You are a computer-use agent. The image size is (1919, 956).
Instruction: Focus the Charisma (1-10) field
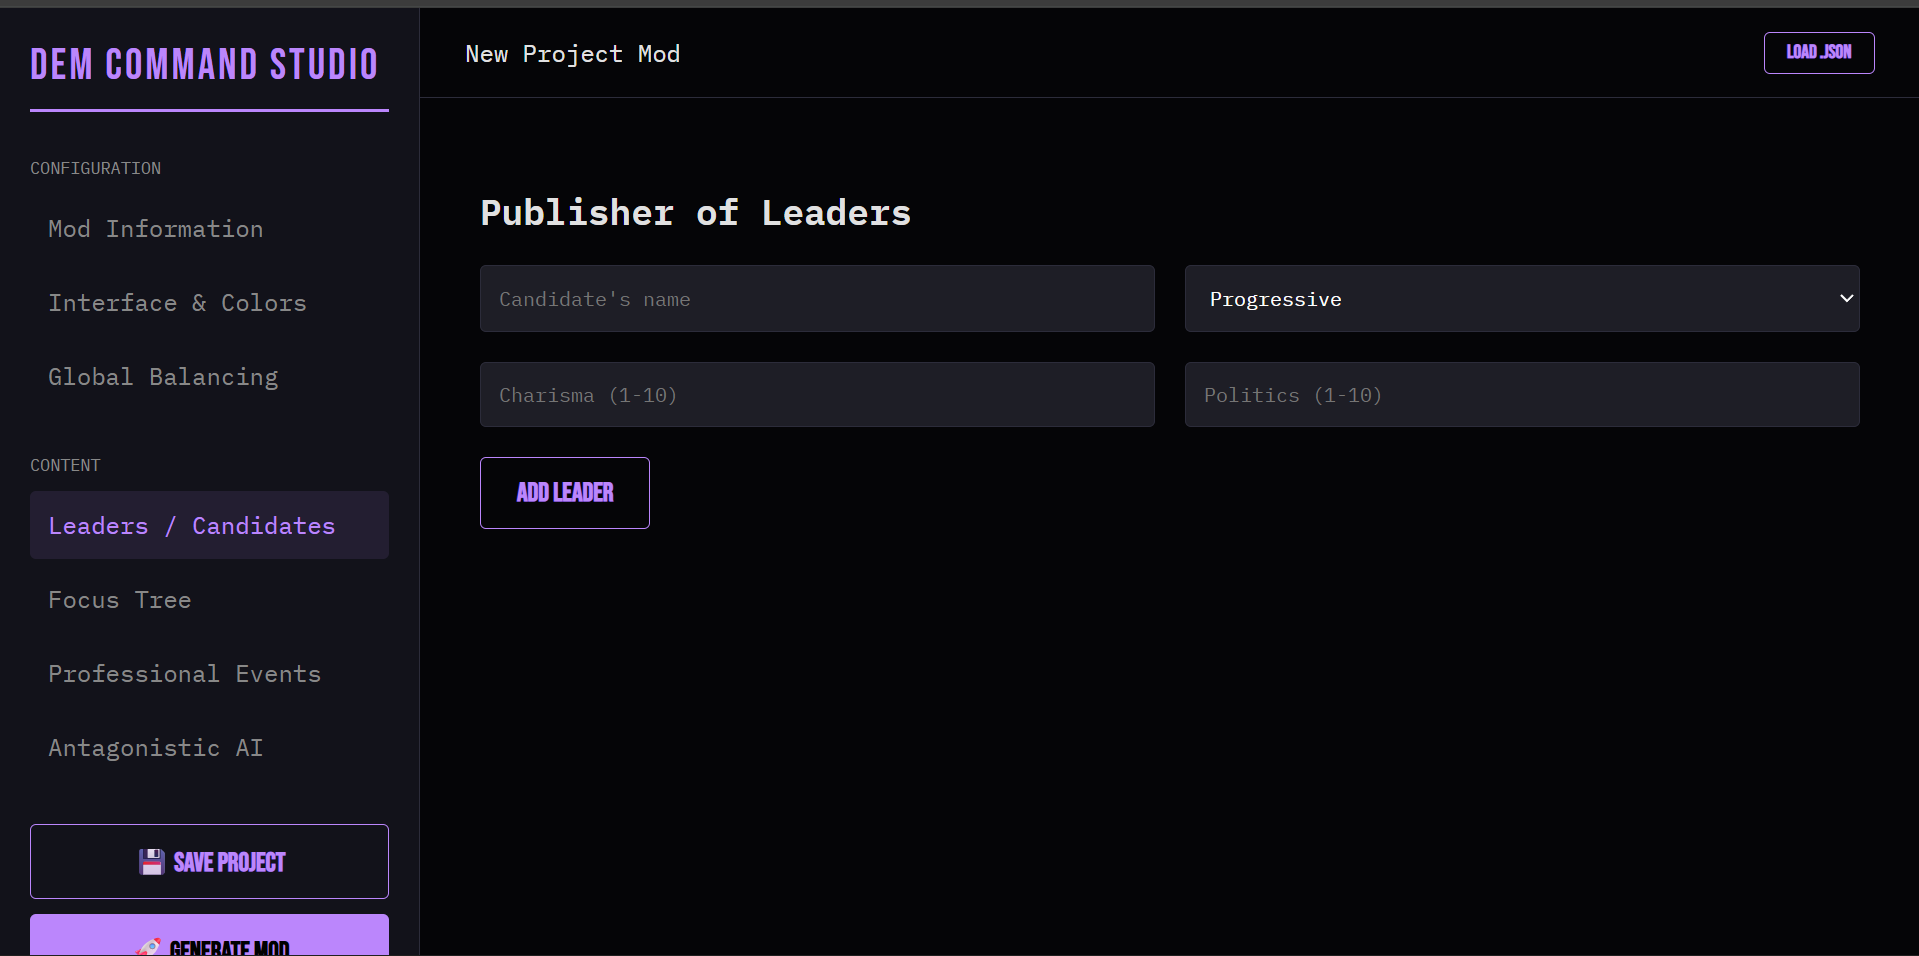click(817, 395)
